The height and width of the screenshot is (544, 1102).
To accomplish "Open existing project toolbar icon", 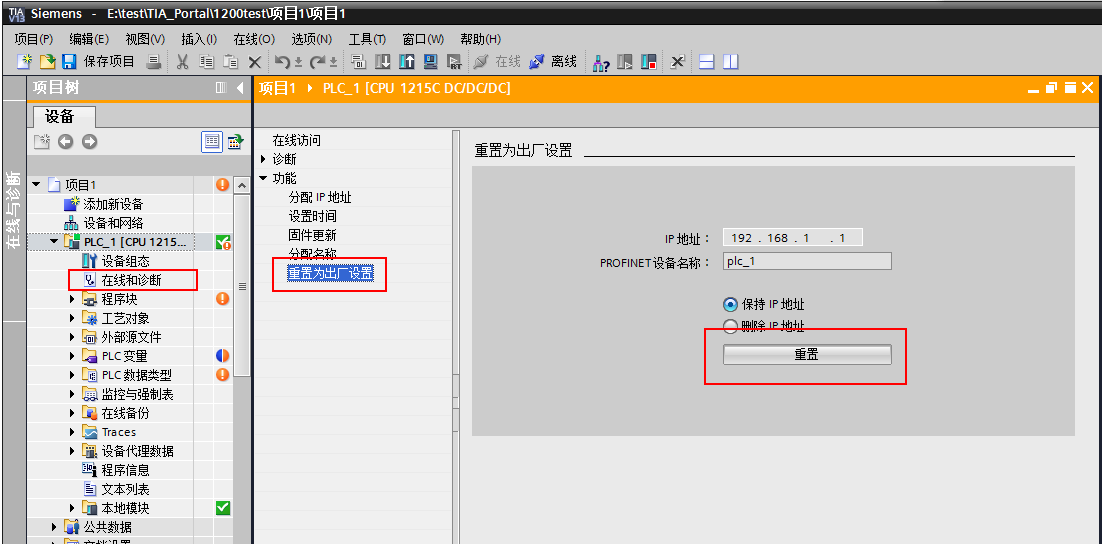I will (x=47, y=62).
